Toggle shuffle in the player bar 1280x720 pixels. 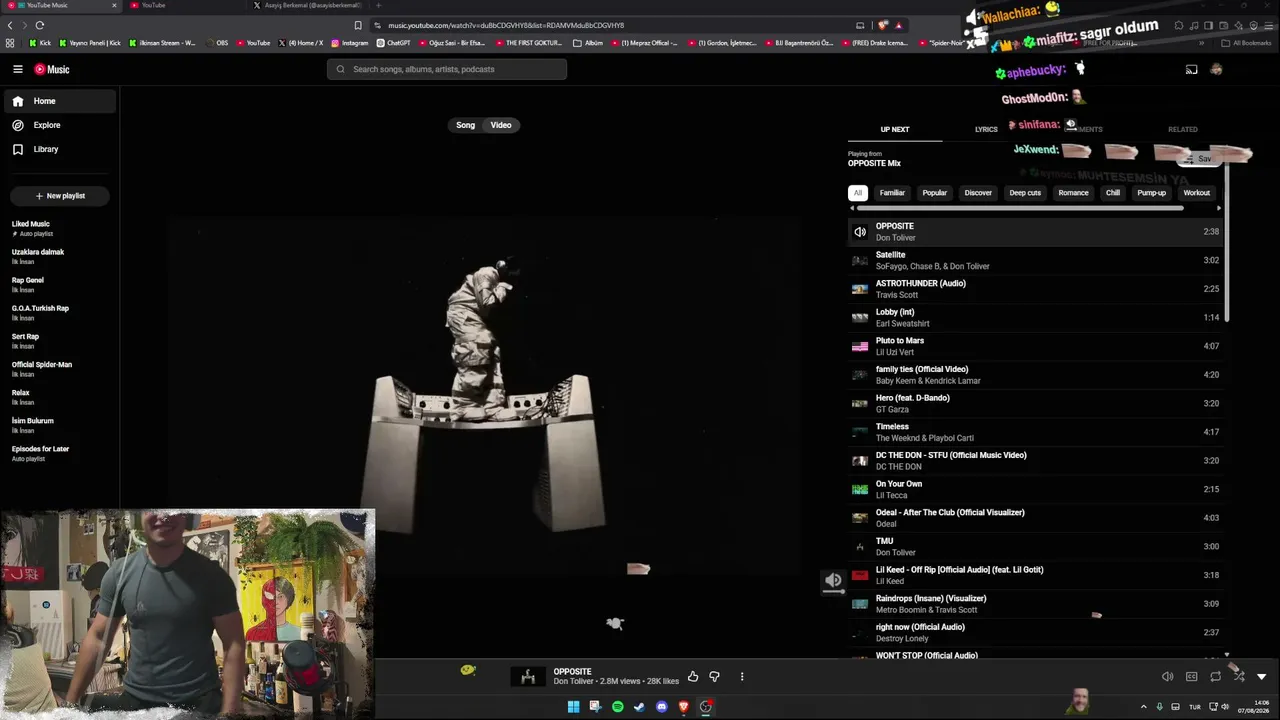(1239, 677)
